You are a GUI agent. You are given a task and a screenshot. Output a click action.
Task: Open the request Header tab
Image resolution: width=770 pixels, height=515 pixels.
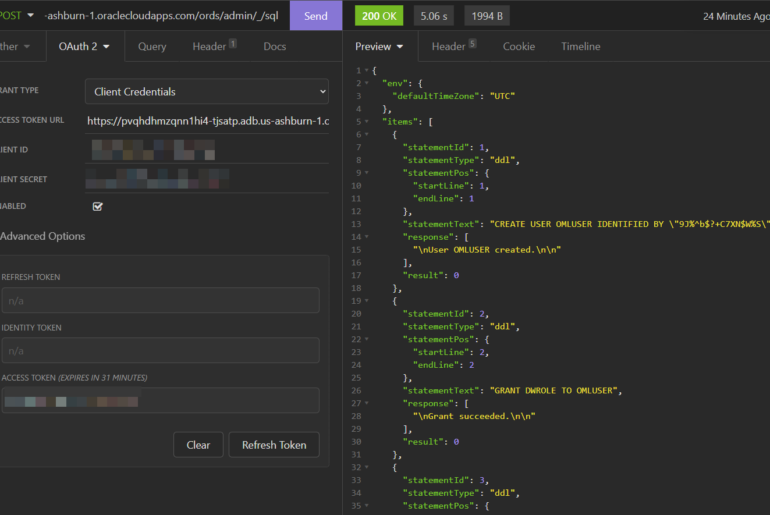[x=214, y=47]
